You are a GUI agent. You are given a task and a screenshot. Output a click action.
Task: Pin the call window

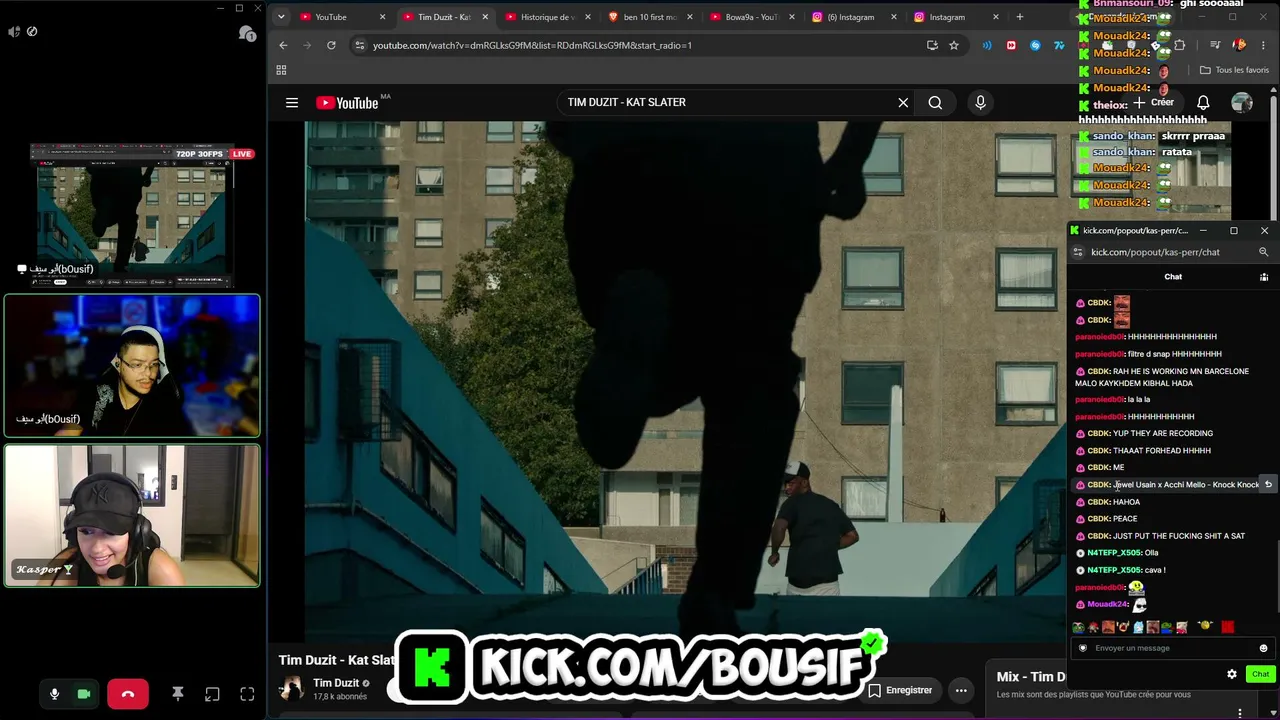point(177,694)
